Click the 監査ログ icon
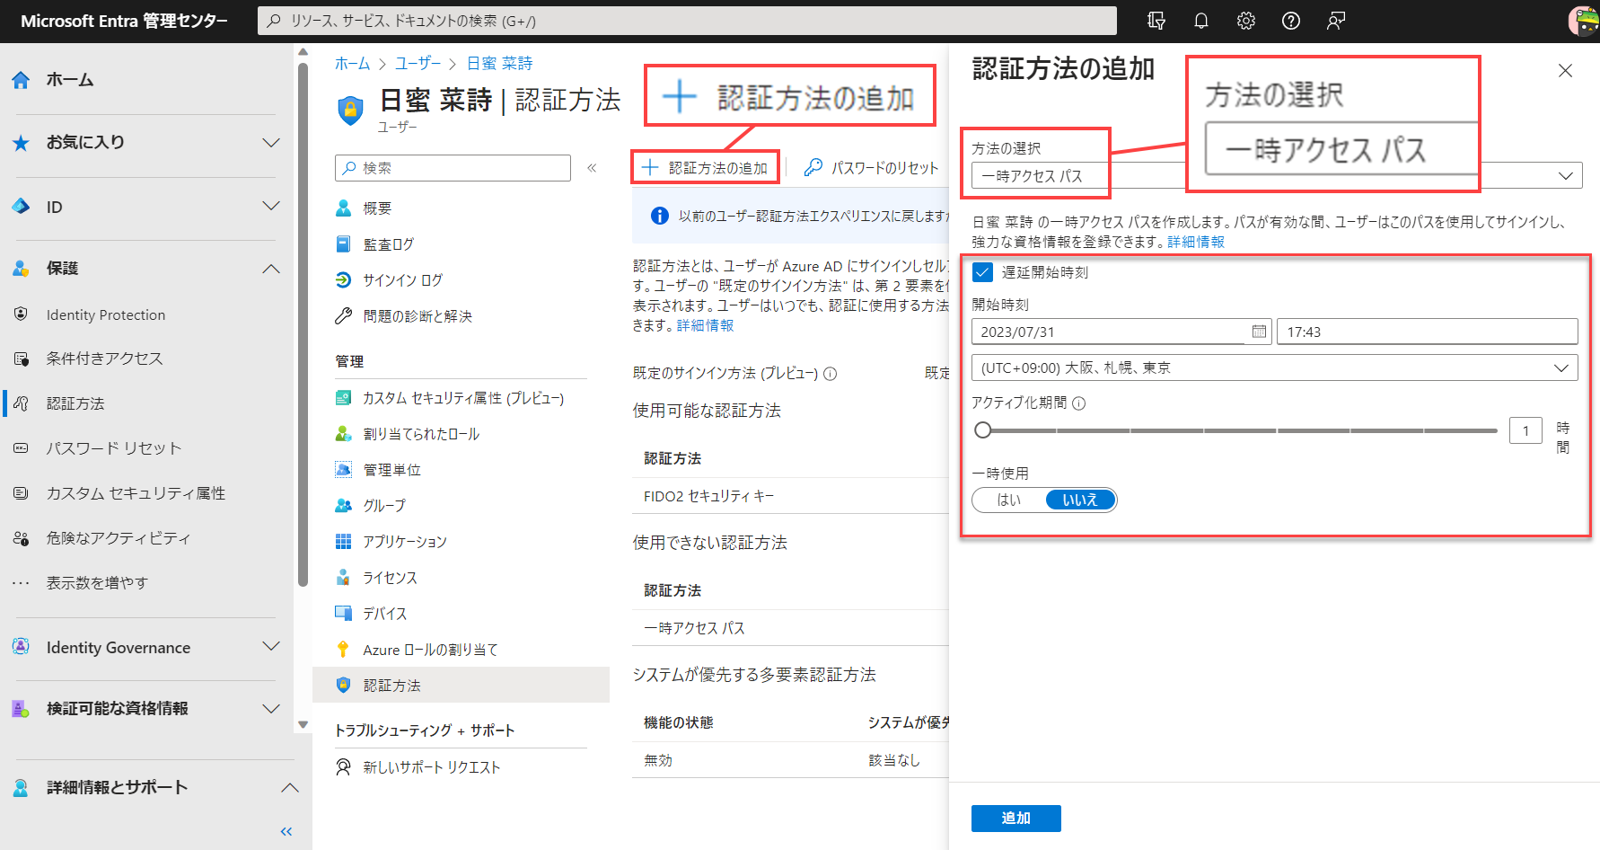 pos(344,244)
